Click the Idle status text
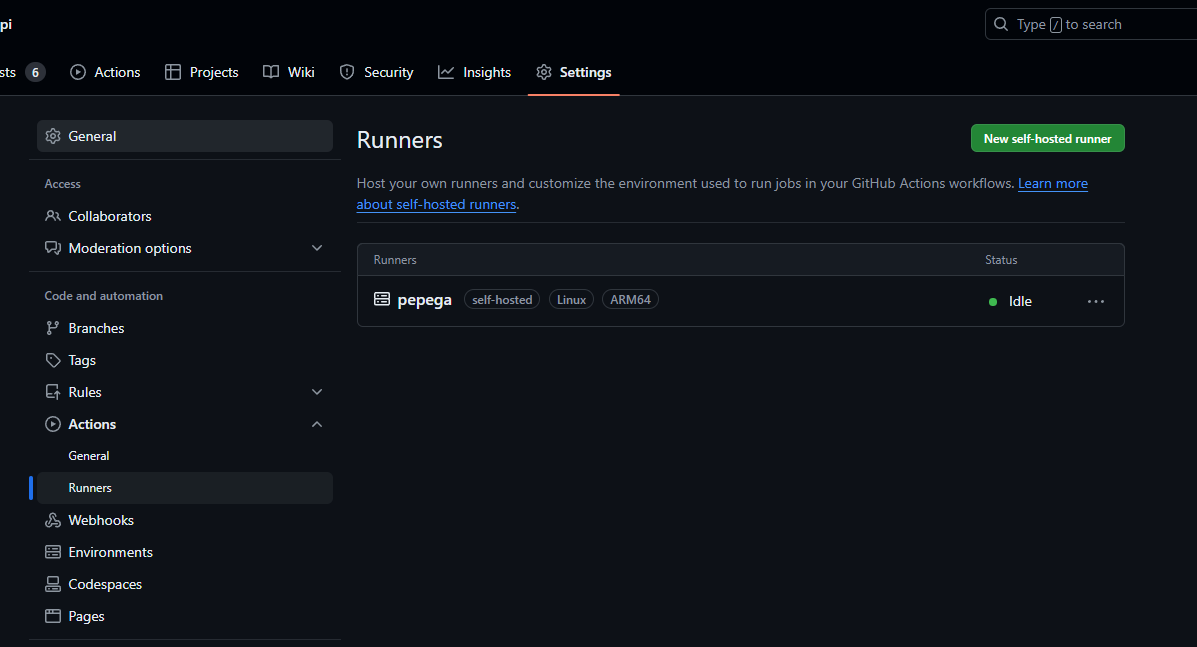1197x647 pixels. click(x=1020, y=301)
